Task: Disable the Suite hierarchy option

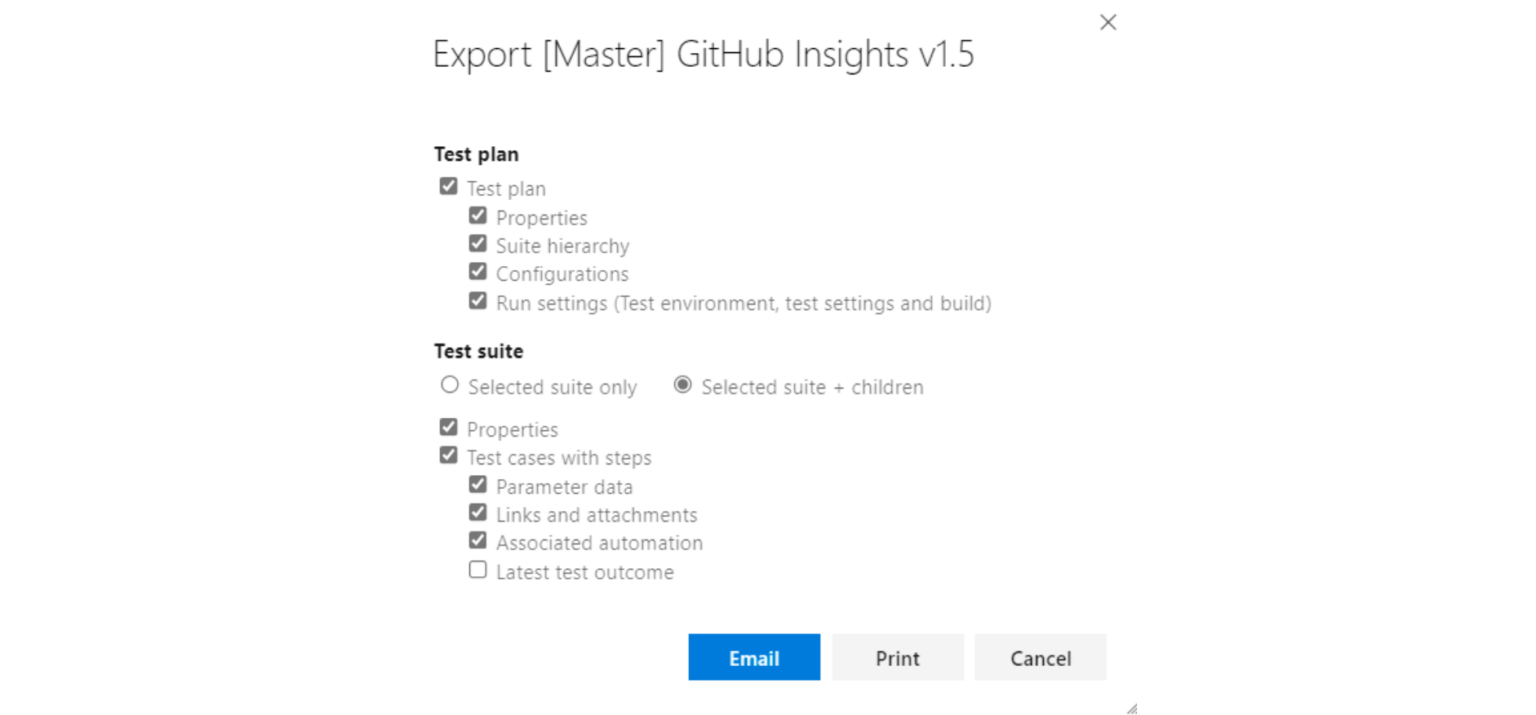Action: point(478,244)
